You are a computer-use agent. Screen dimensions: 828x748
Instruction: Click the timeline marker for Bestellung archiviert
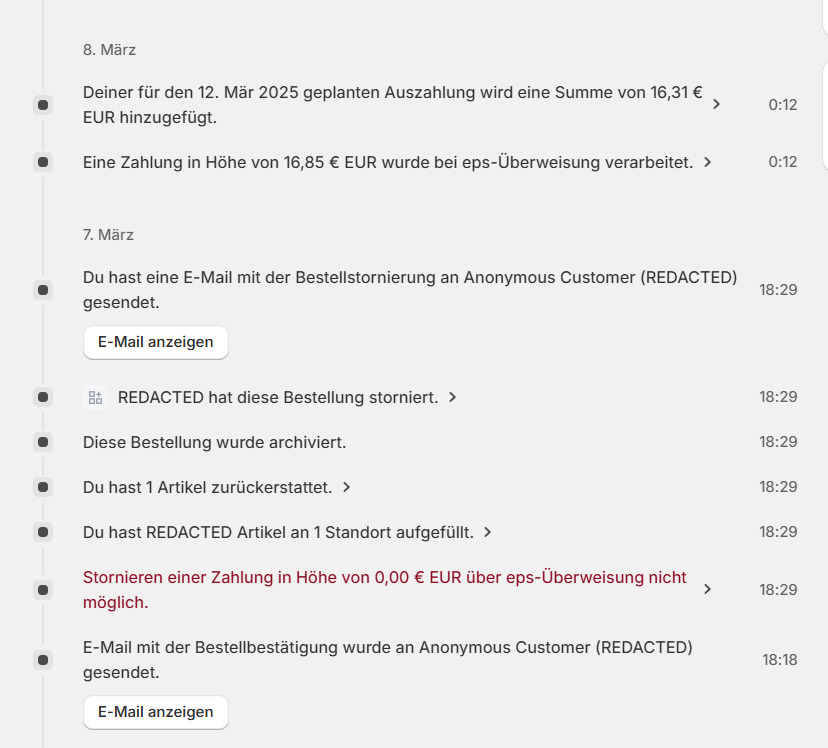pyautogui.click(x=43, y=442)
